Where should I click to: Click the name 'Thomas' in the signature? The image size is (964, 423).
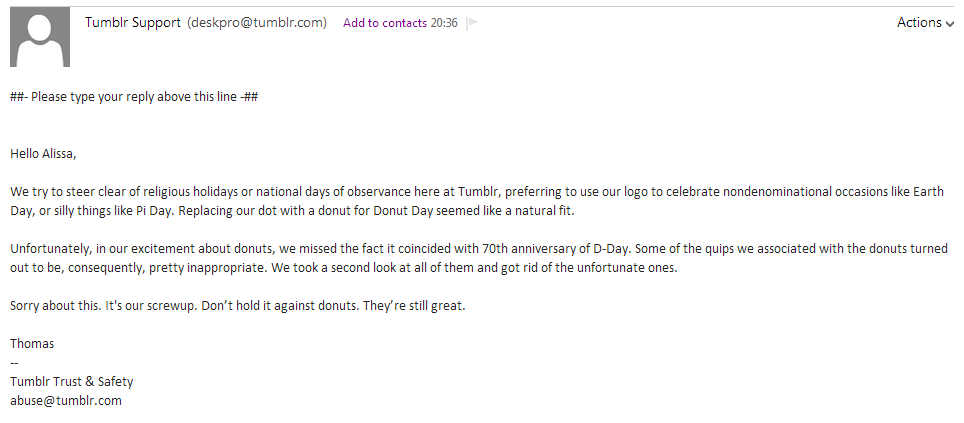[32, 344]
